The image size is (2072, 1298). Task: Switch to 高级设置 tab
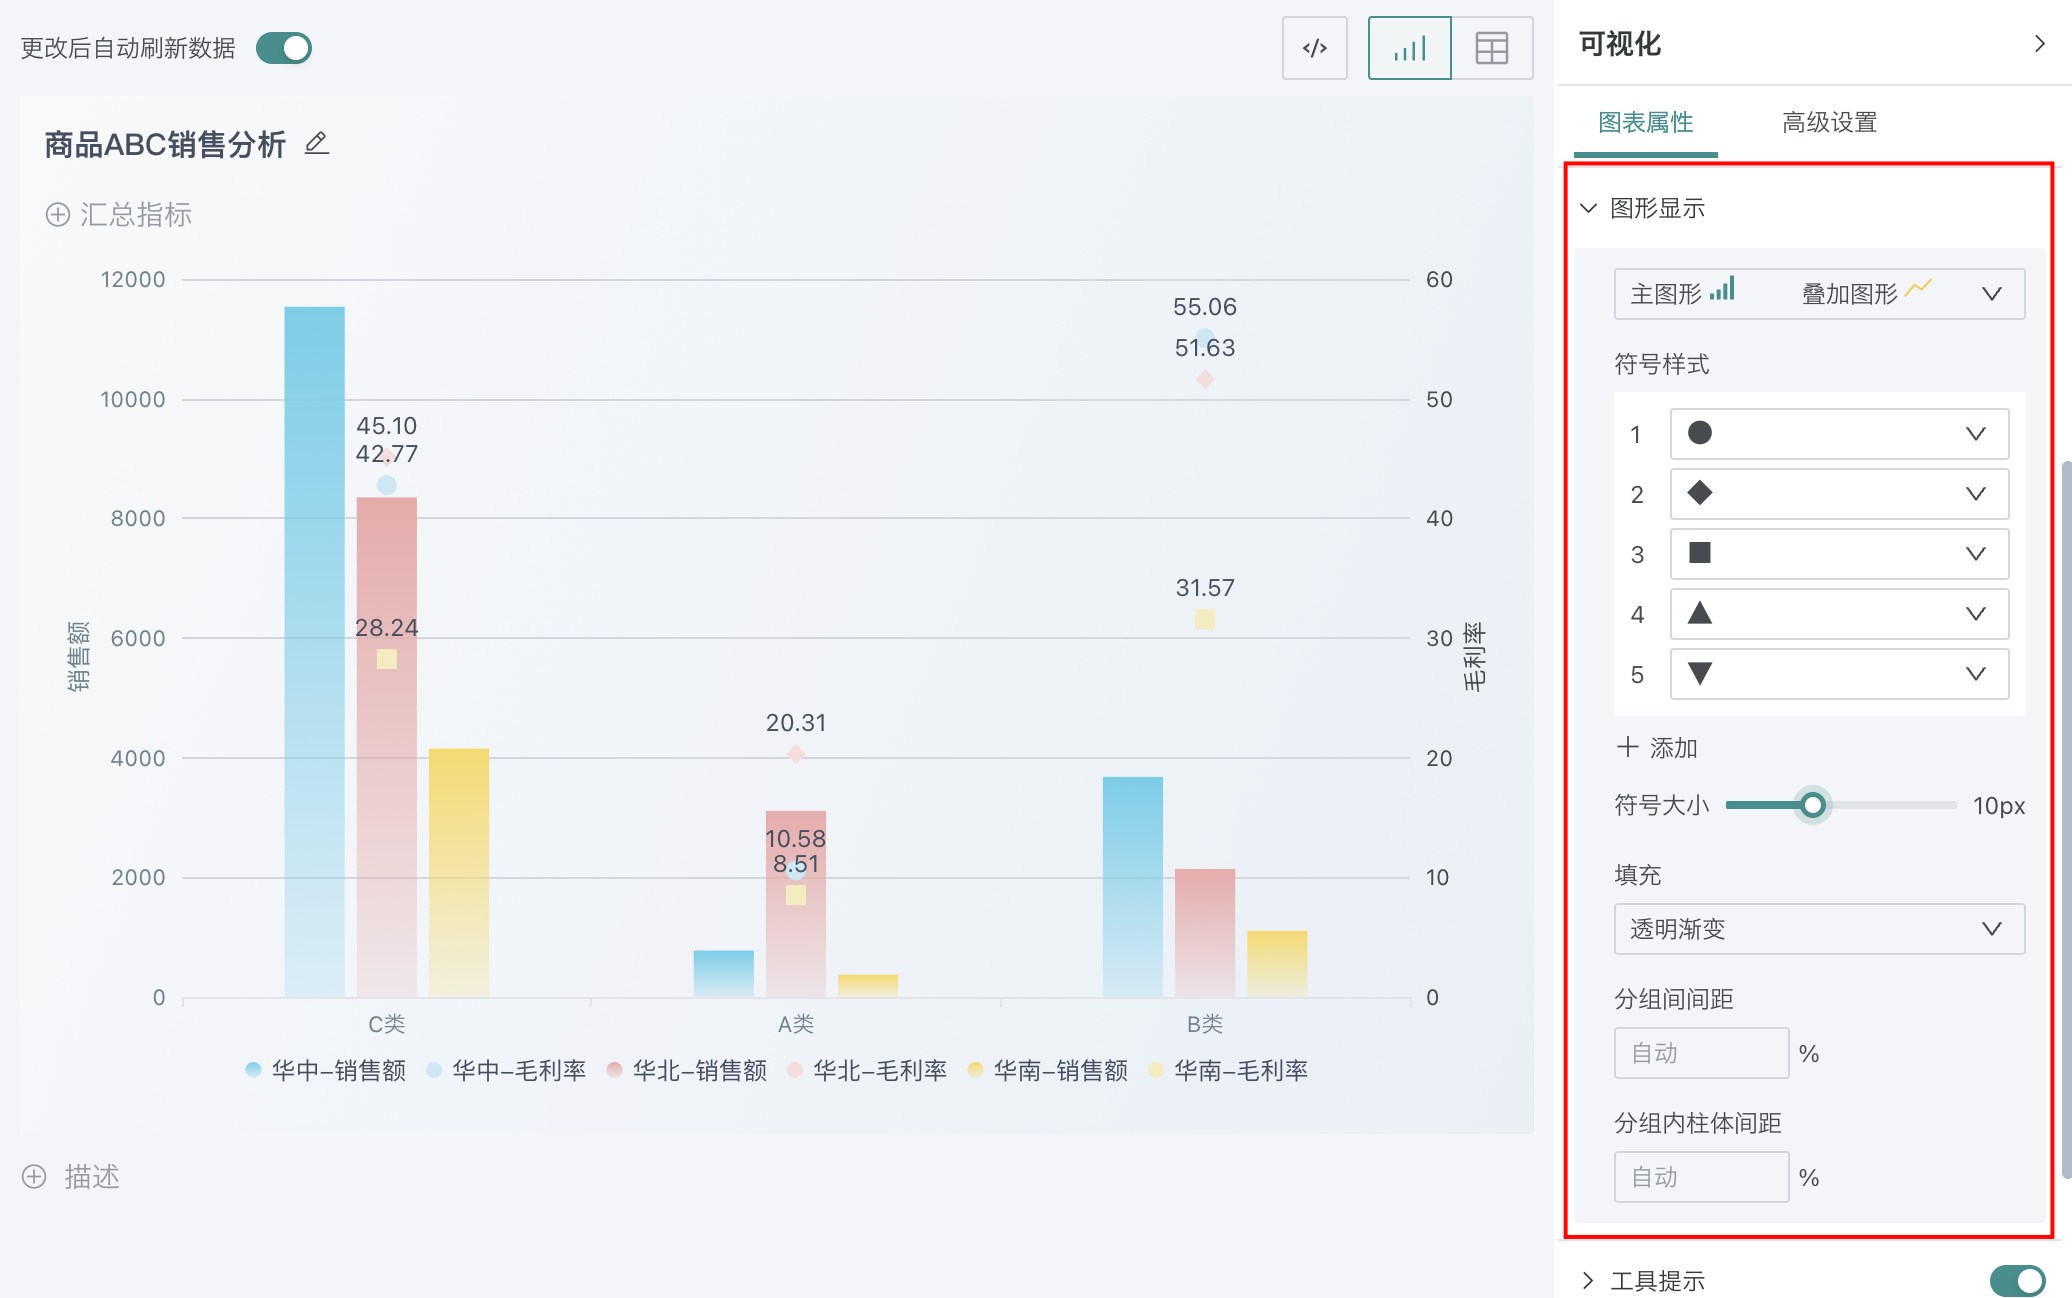click(1829, 122)
